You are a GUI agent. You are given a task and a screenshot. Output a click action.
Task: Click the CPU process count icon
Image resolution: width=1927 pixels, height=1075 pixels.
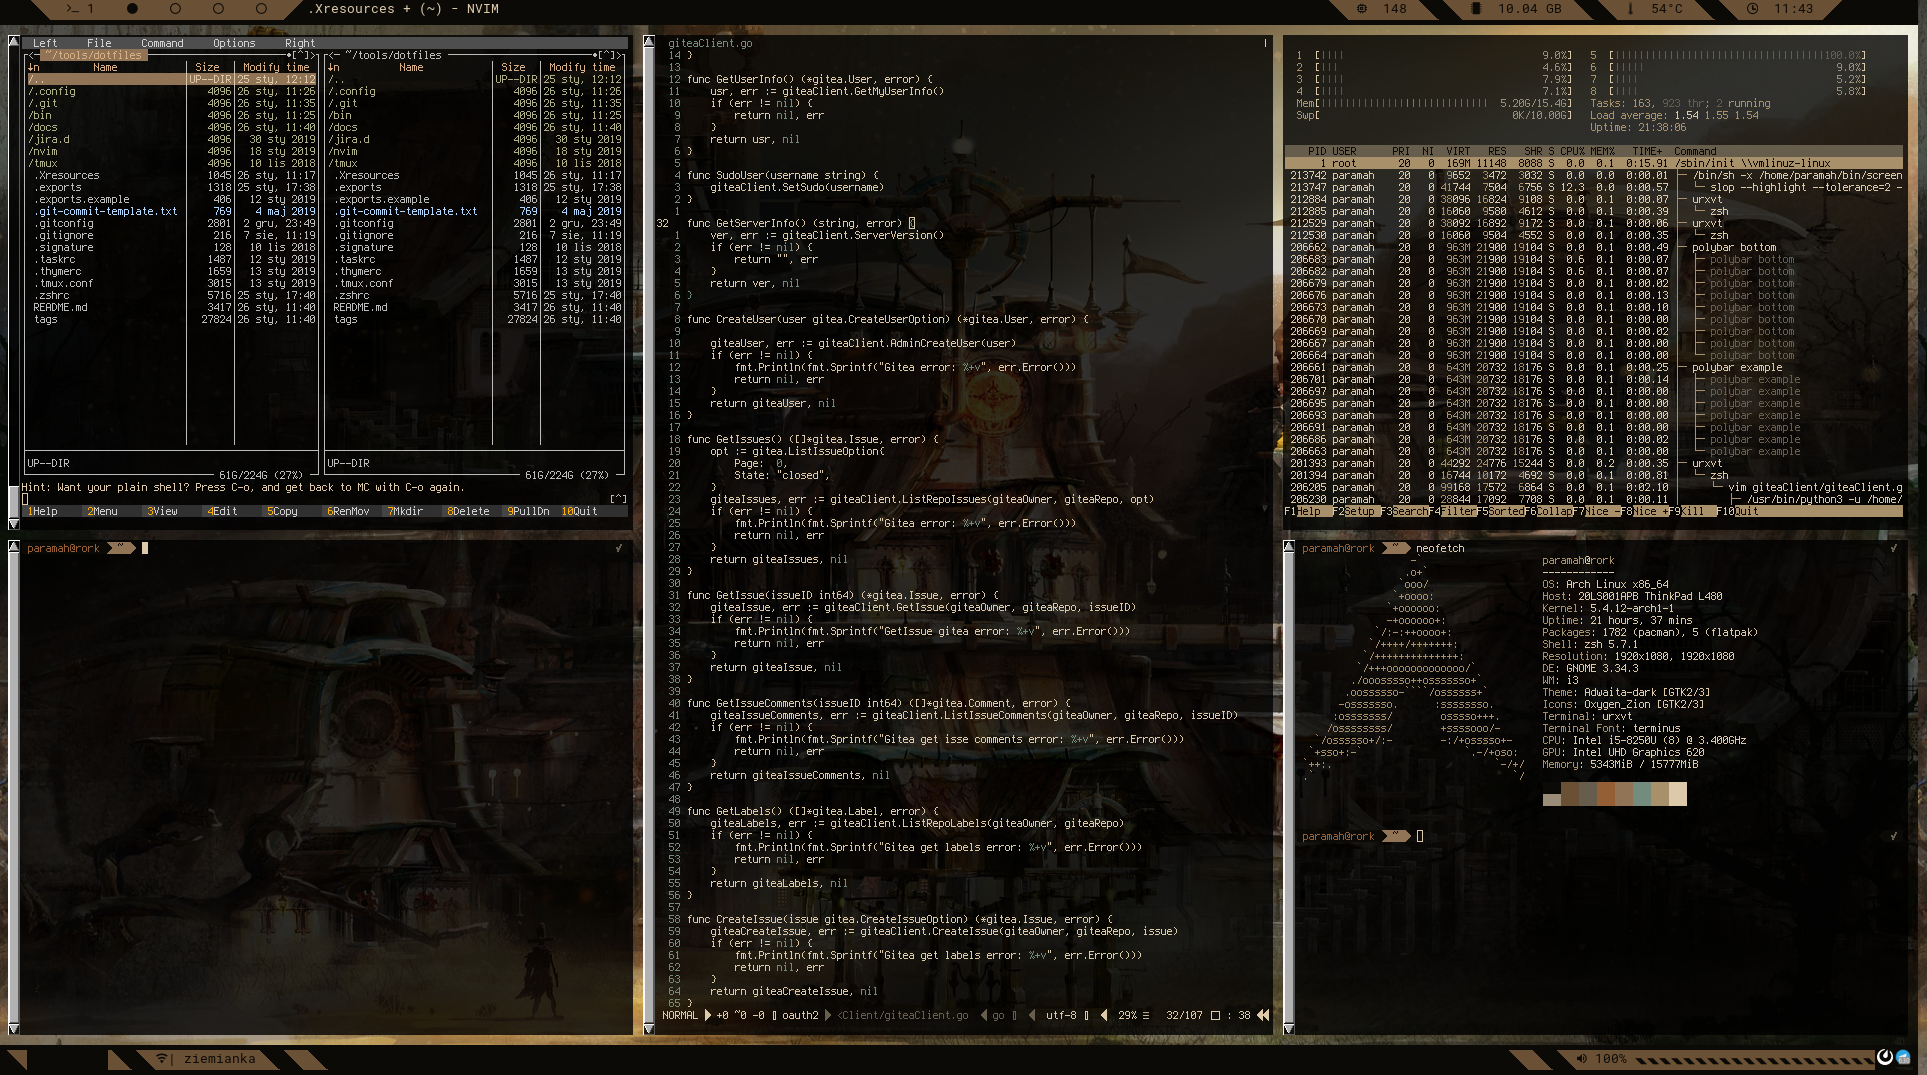pyautogui.click(x=1361, y=9)
